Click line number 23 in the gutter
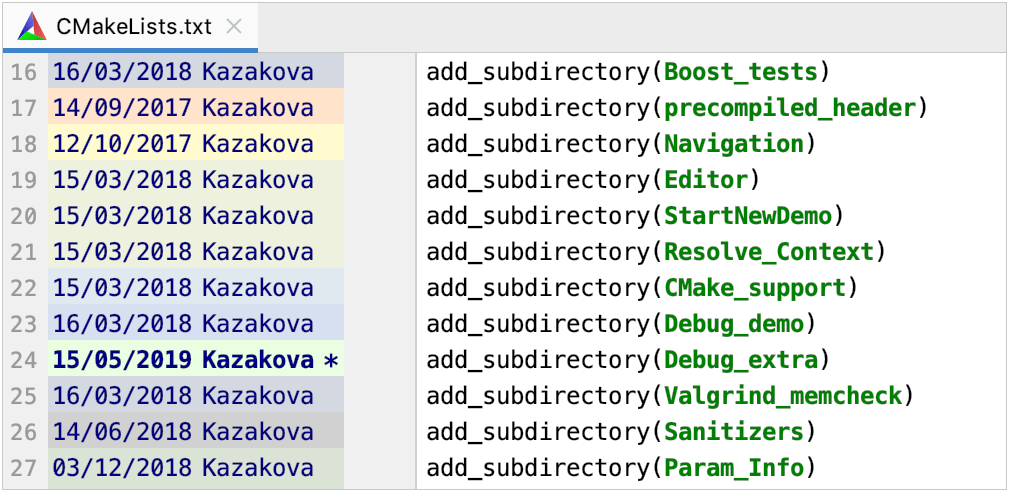This screenshot has height=493, width=1009. pos(24,324)
